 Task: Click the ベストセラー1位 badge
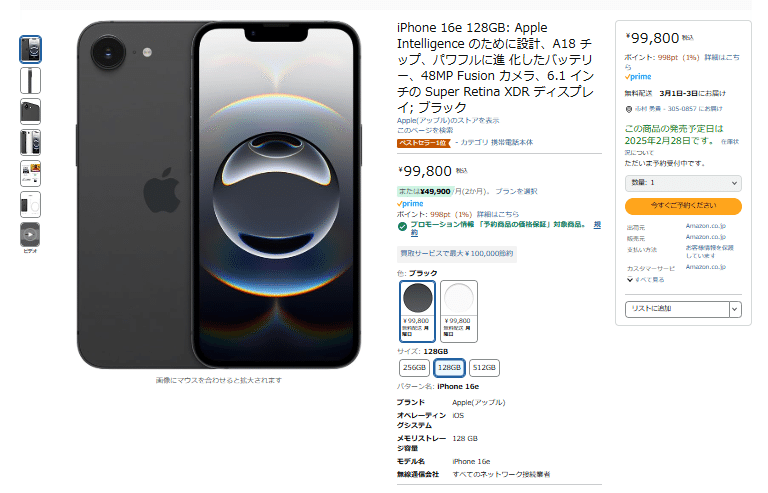(423, 143)
